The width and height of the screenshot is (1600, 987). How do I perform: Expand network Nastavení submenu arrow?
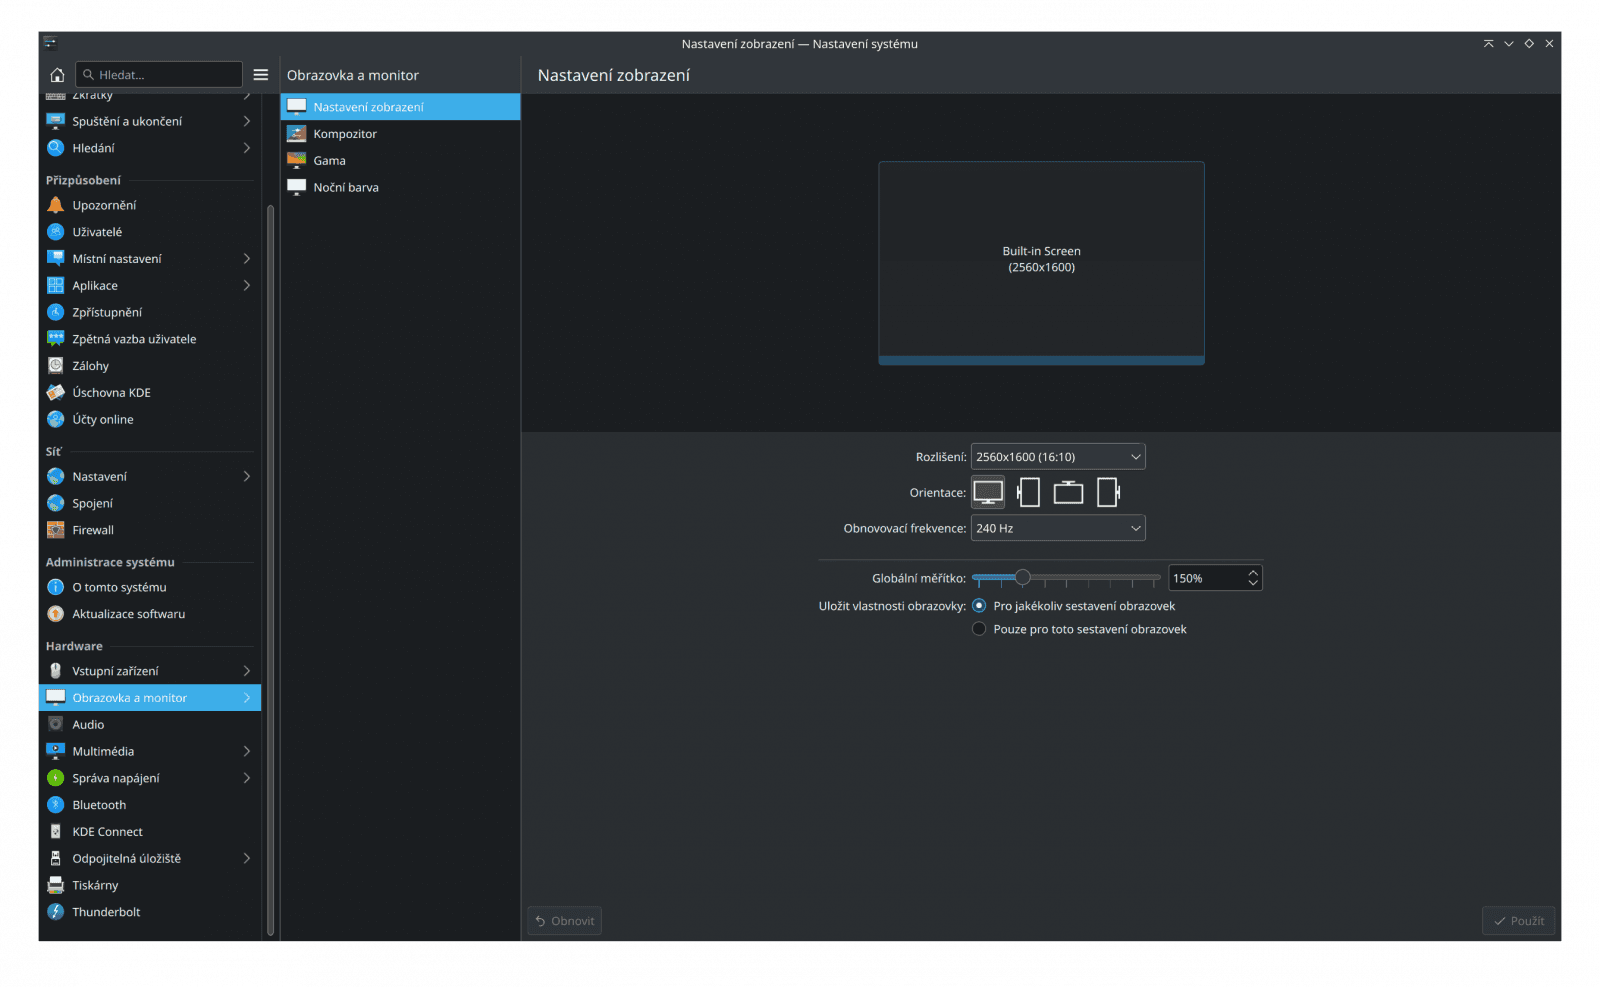click(247, 477)
